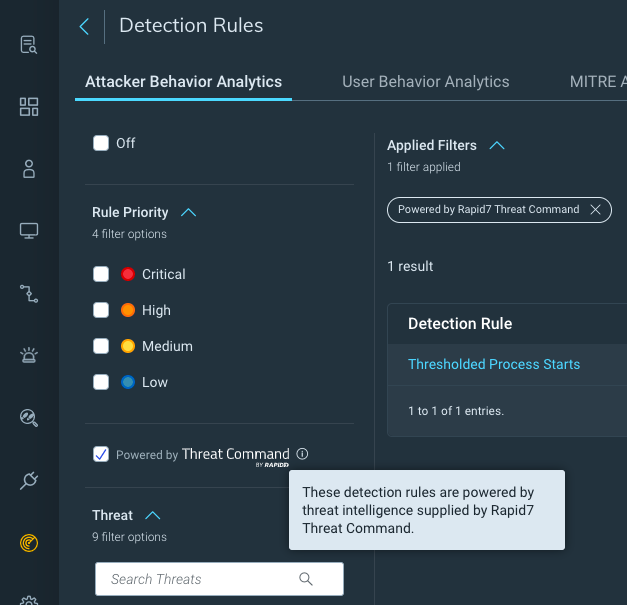This screenshot has width=627, height=605.
Task: Select the Attacker Behavior Analytics tab
Action: [183, 82]
